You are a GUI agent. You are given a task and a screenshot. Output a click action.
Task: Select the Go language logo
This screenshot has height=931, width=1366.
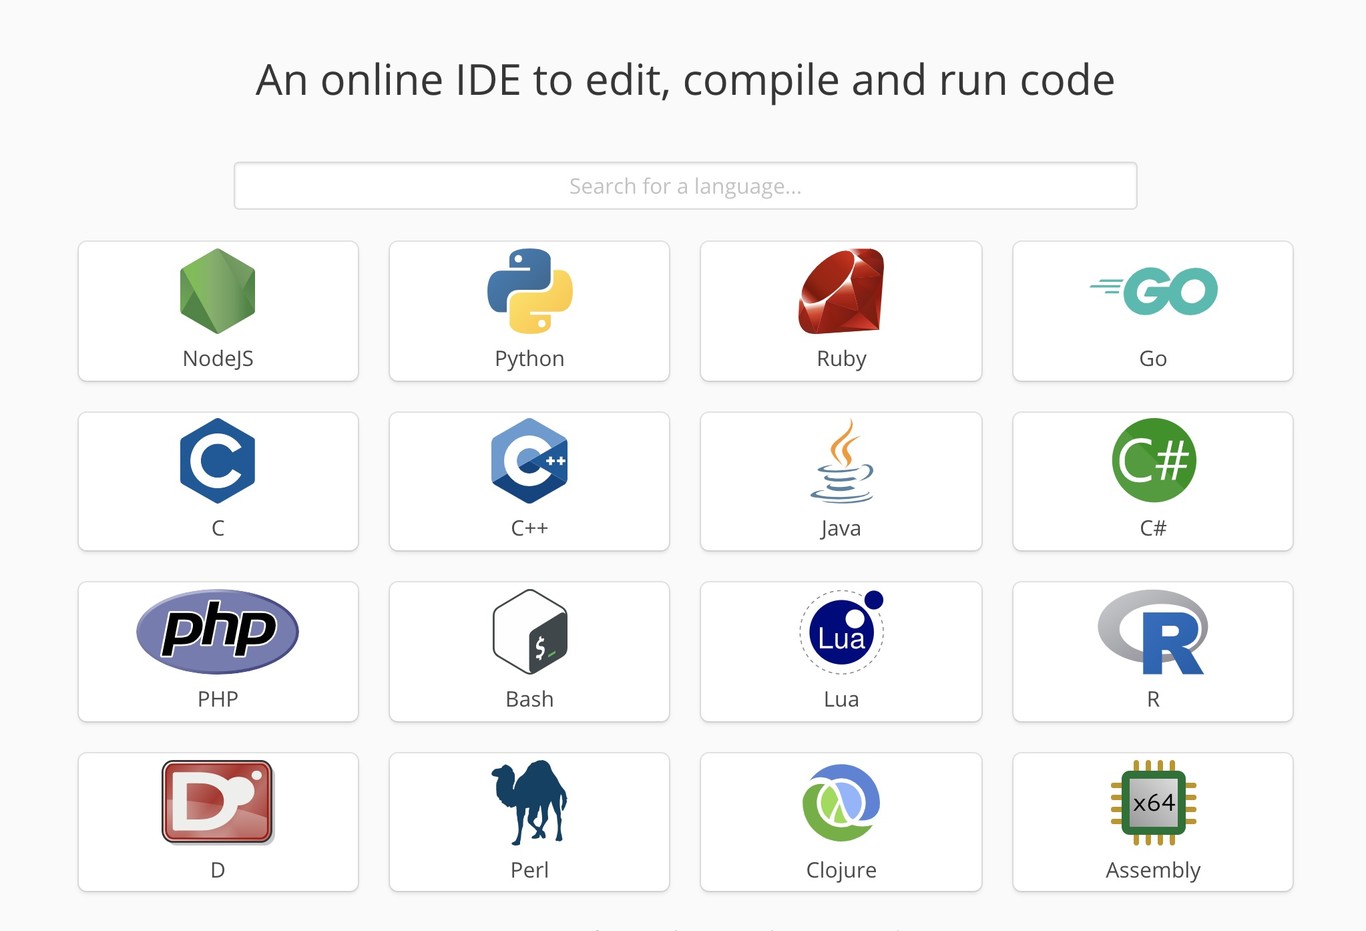click(1152, 291)
